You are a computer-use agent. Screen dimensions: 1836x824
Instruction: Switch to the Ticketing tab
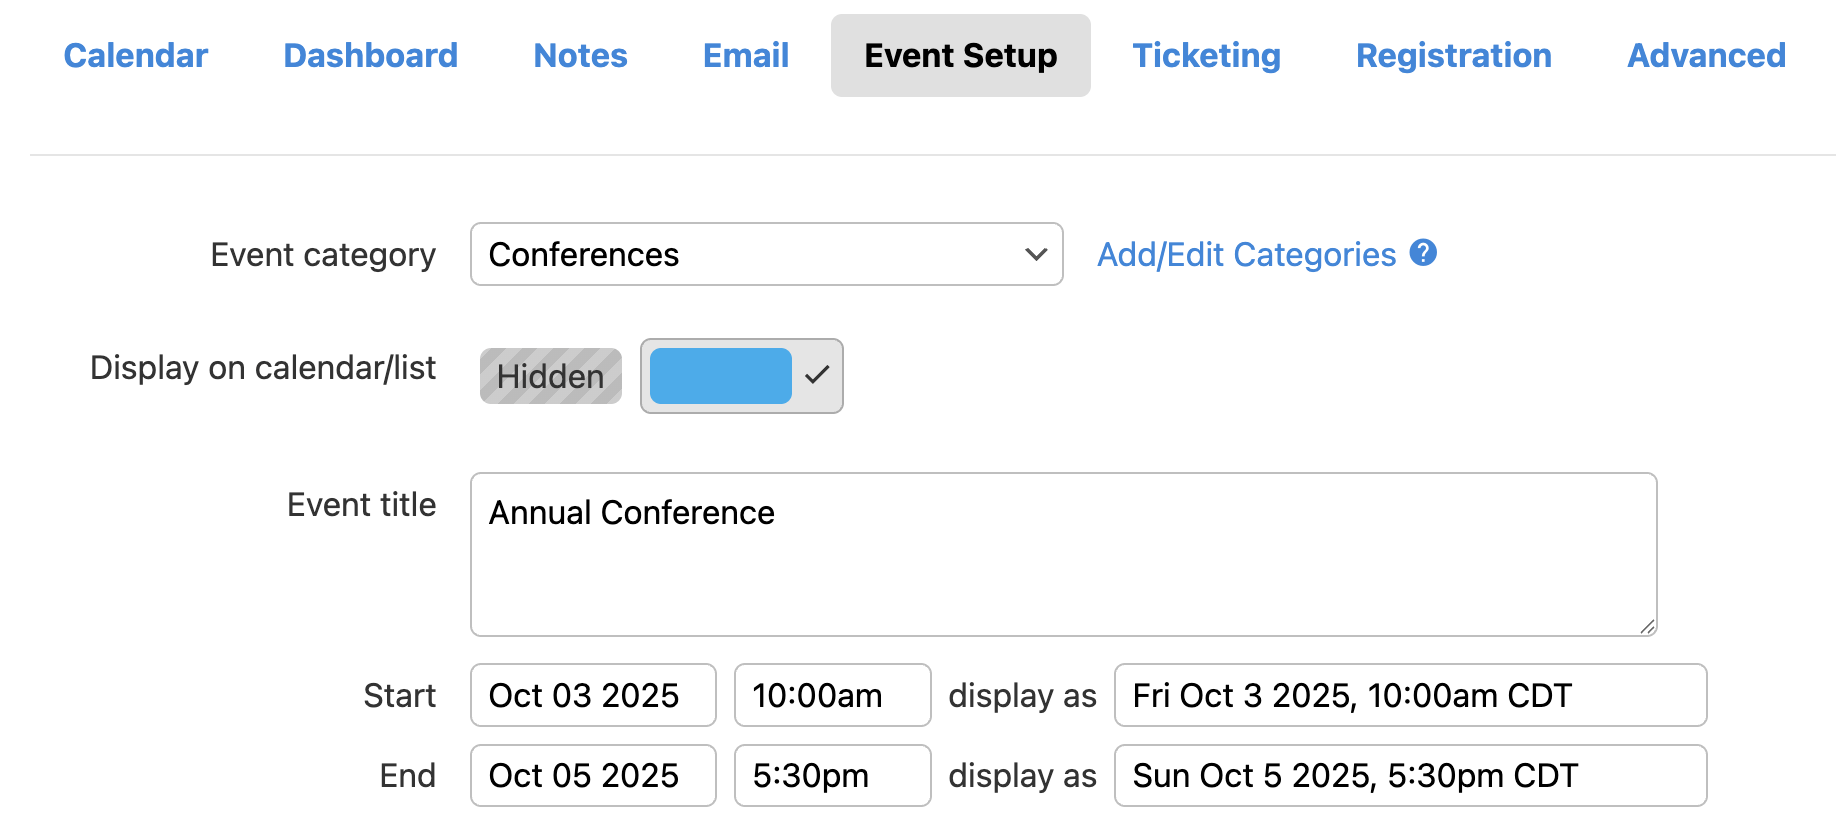[x=1206, y=55]
